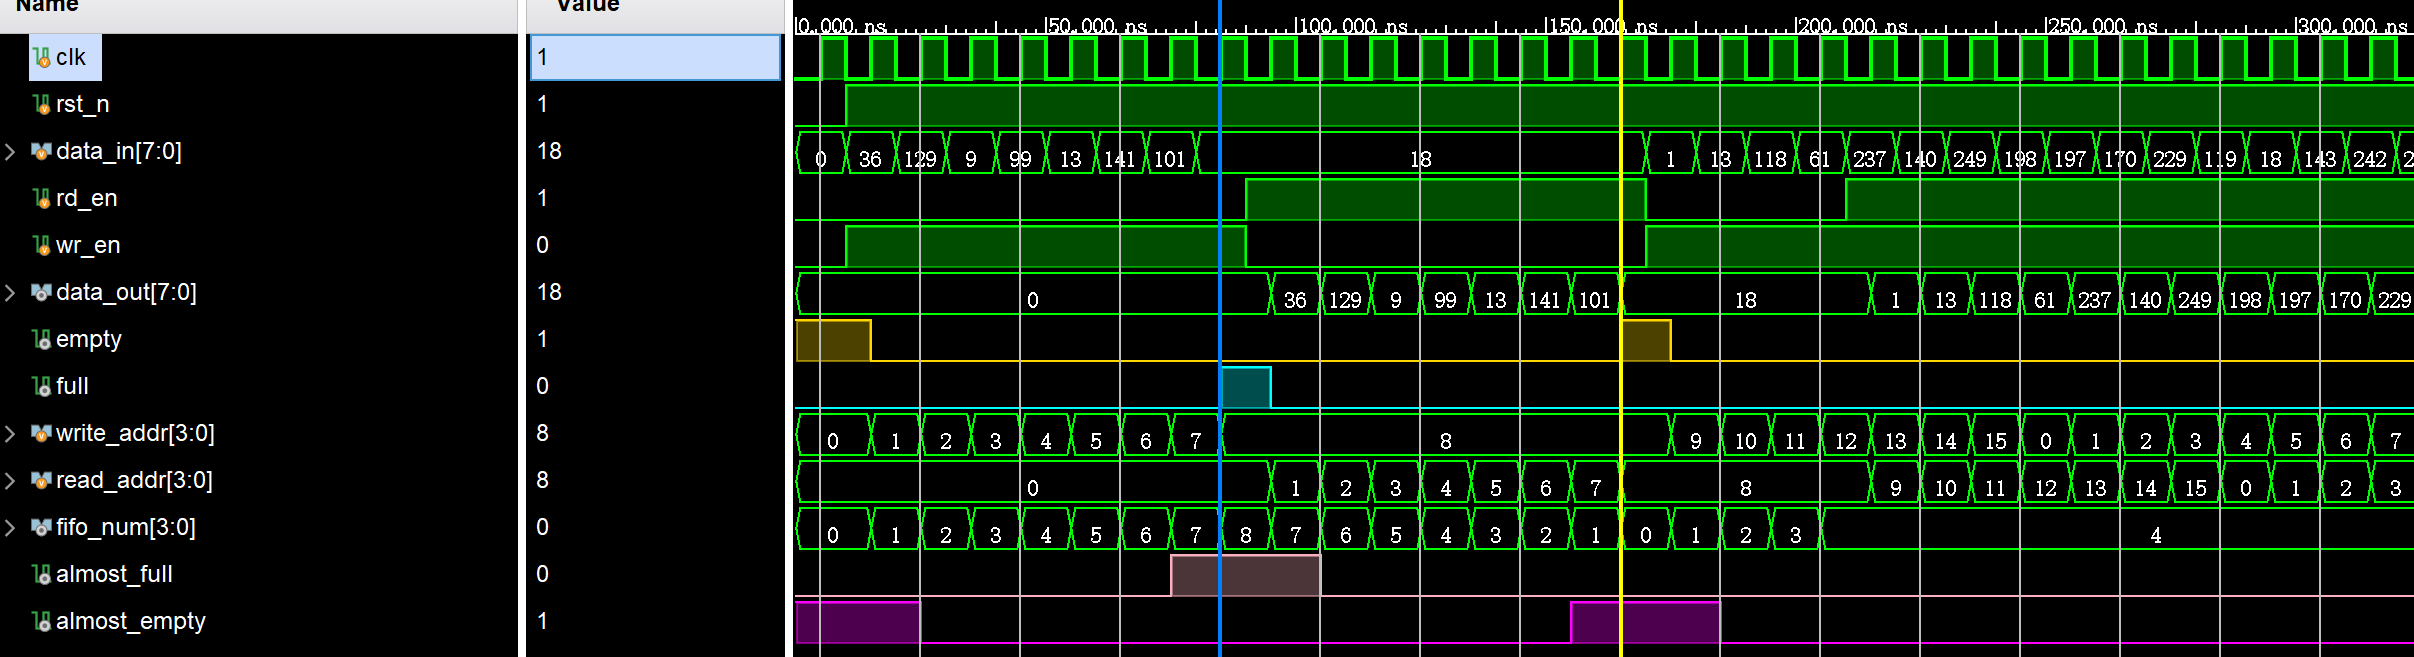
Task: Click the fifo_num[3:0] bus icon
Action: tap(42, 527)
